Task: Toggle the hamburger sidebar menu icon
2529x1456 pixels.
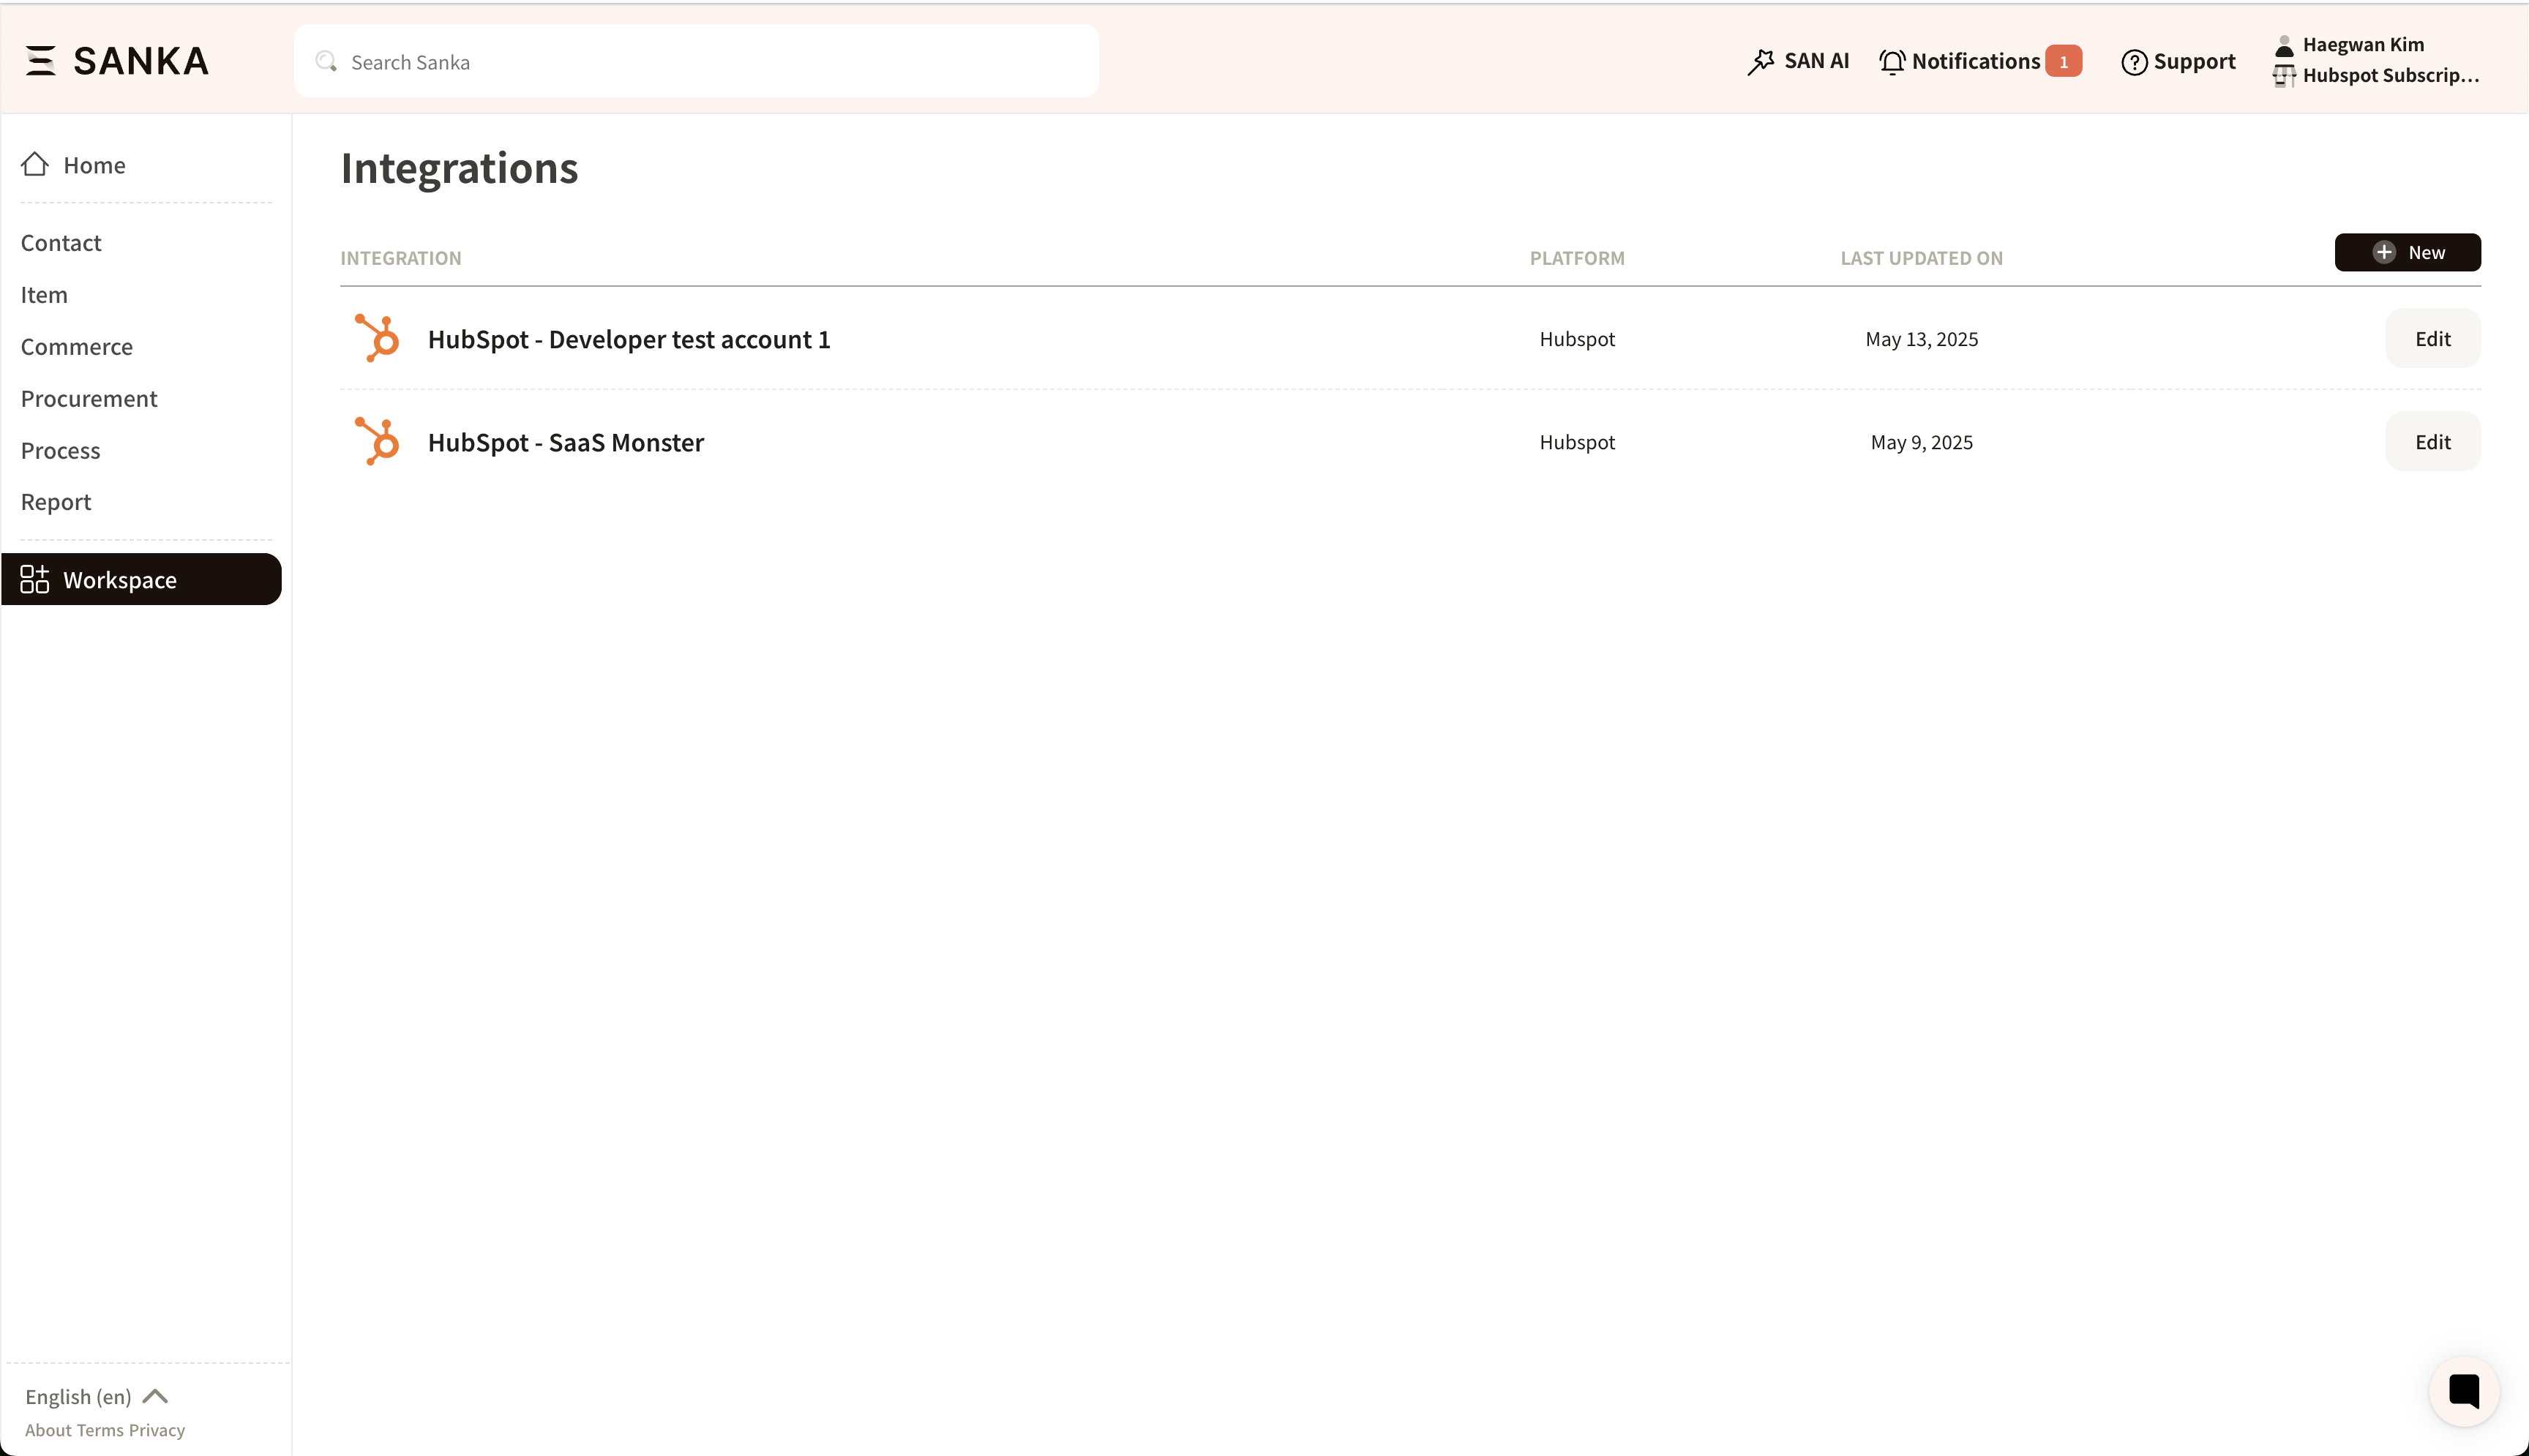Action: pos(40,61)
